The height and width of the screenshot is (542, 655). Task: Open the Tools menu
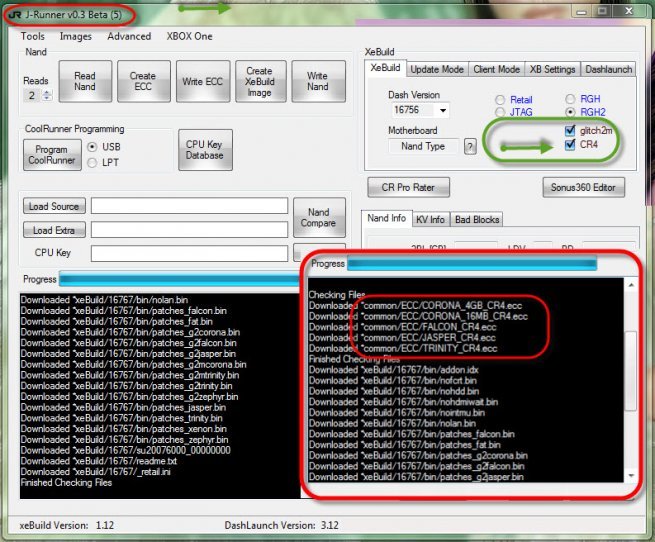(33, 36)
